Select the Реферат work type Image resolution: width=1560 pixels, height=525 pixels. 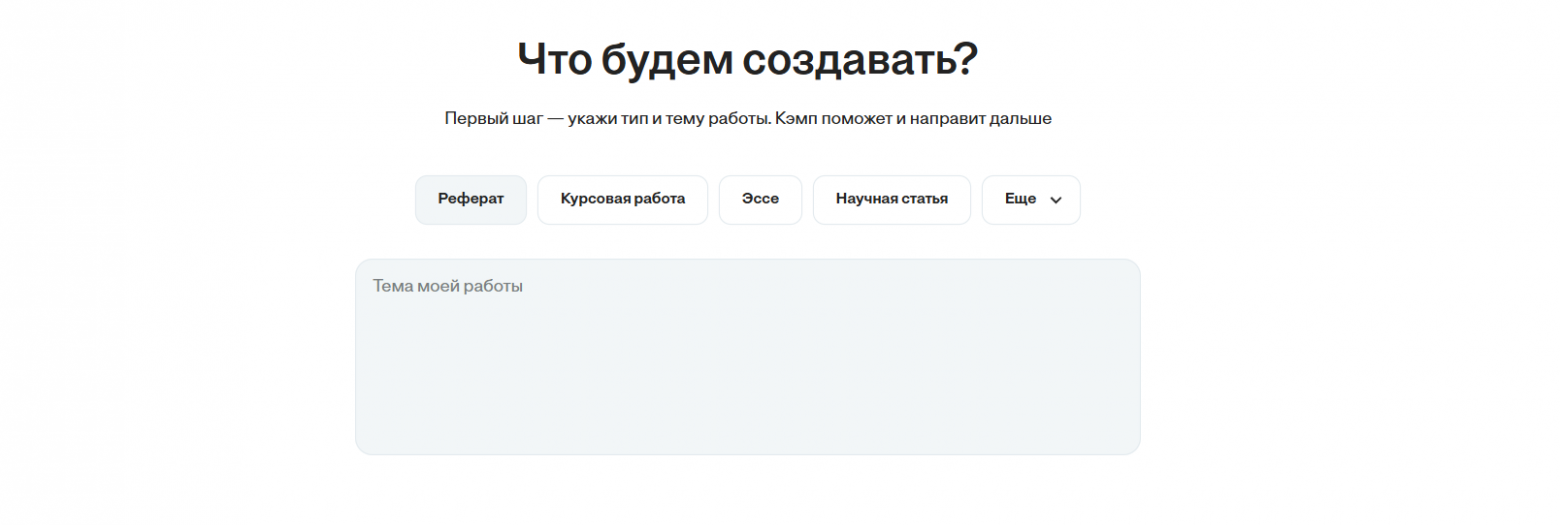(470, 199)
